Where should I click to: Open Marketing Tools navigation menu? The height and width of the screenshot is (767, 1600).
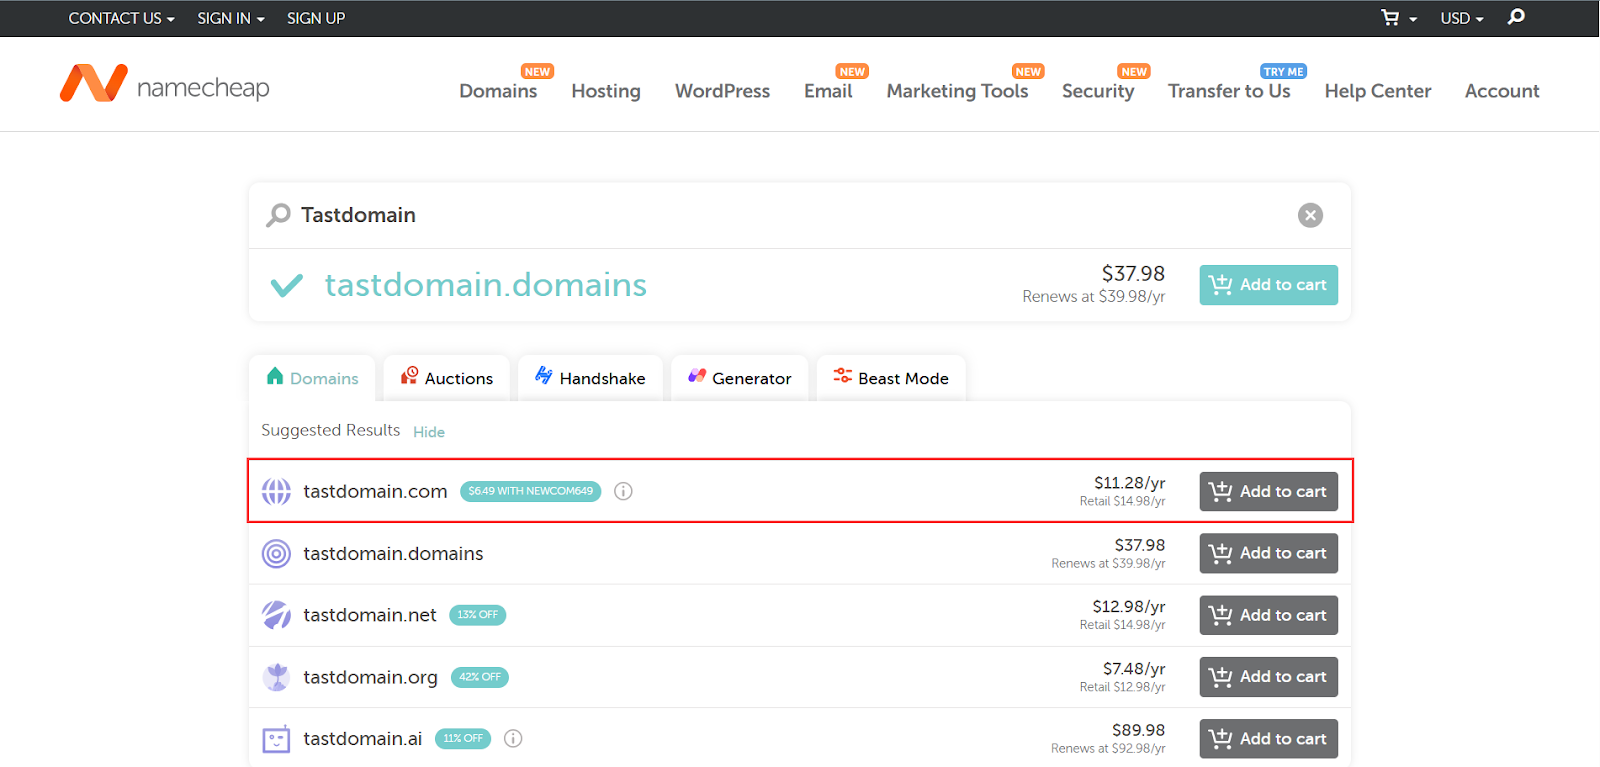tap(957, 91)
